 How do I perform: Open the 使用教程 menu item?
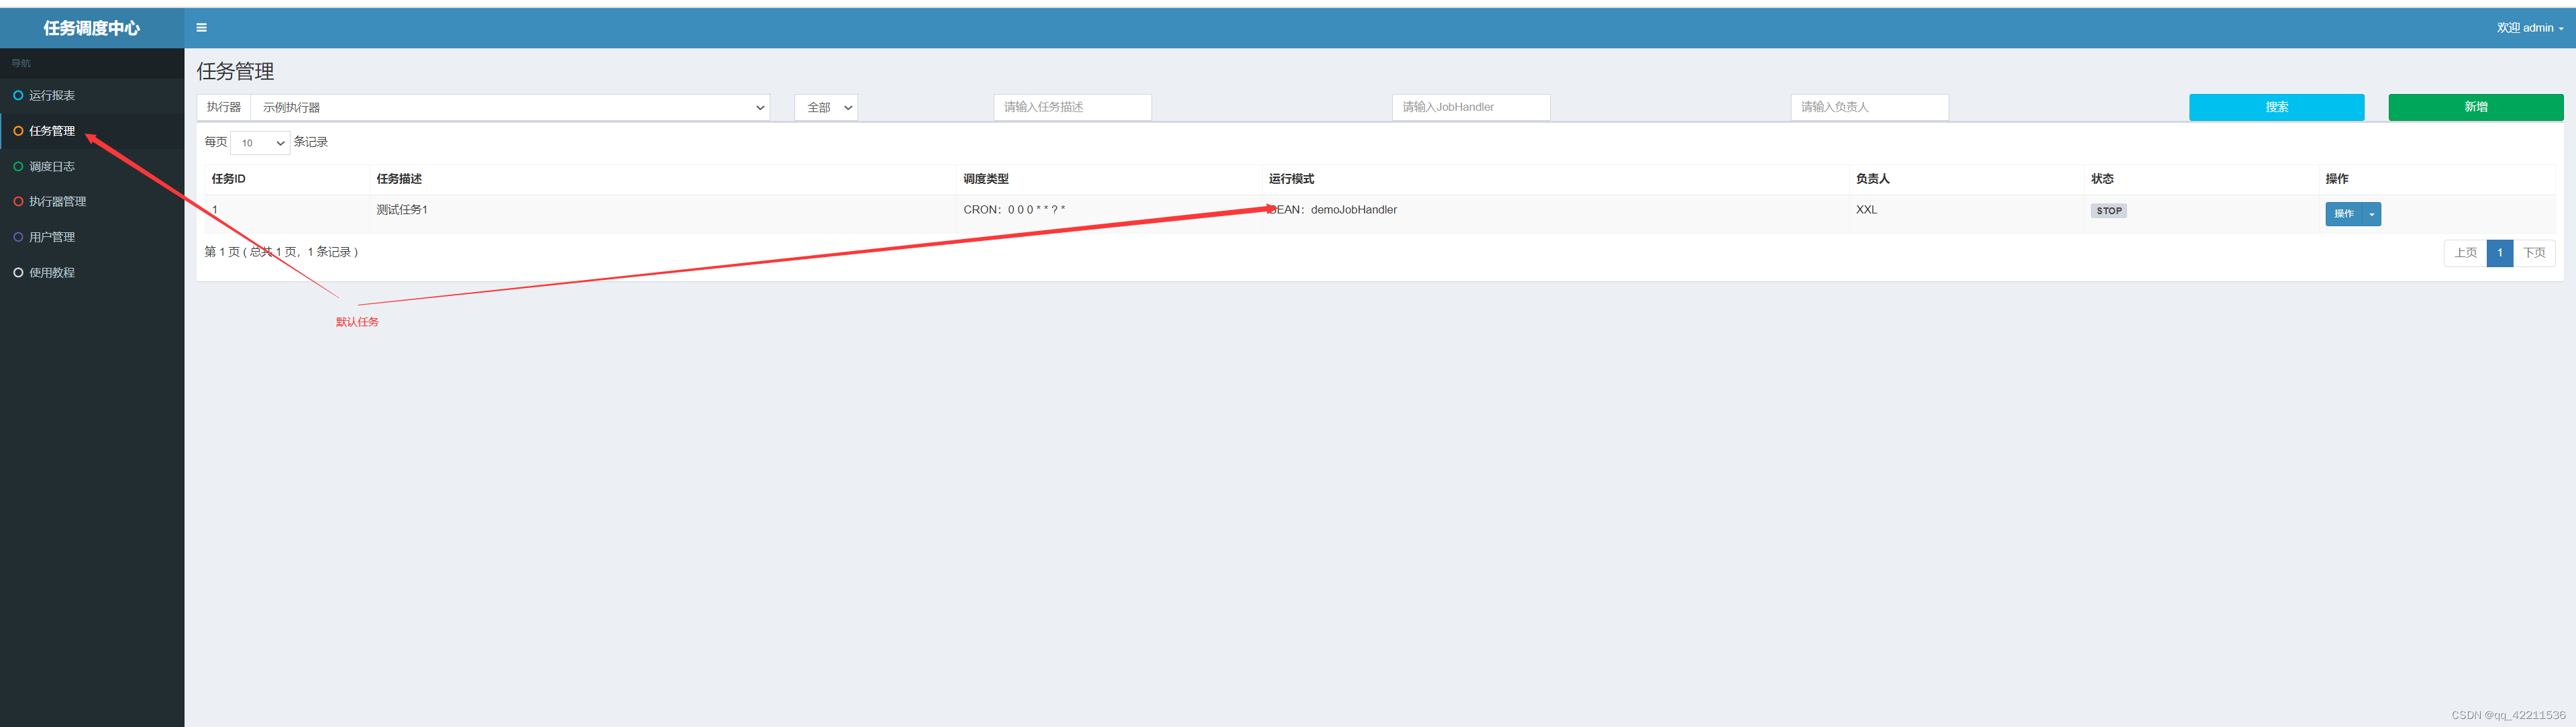[x=92, y=273]
